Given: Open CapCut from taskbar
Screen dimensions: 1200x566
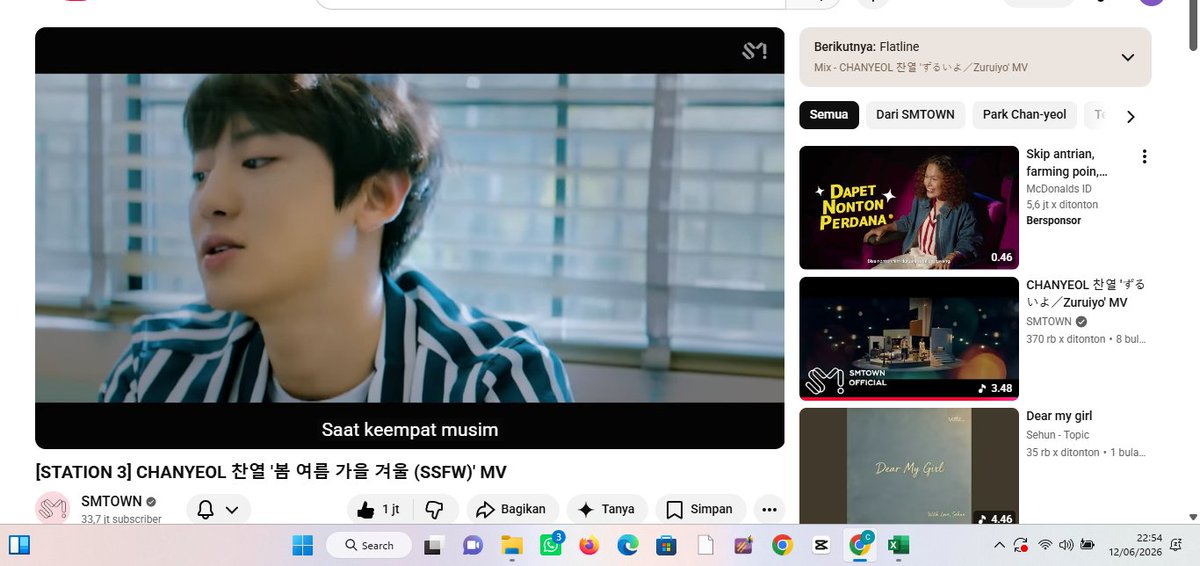Looking at the screenshot, I should tap(821, 545).
